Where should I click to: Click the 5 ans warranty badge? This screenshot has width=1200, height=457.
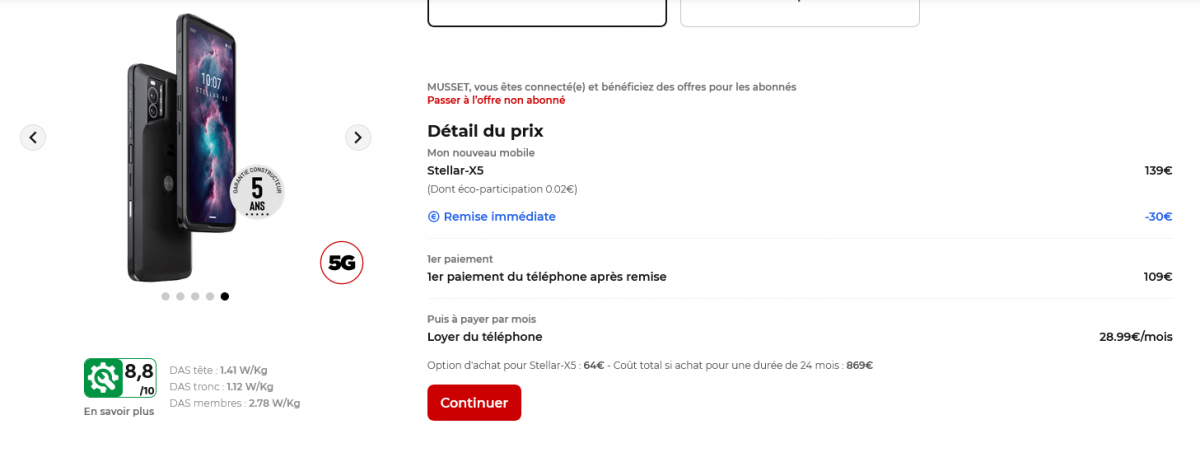point(257,189)
